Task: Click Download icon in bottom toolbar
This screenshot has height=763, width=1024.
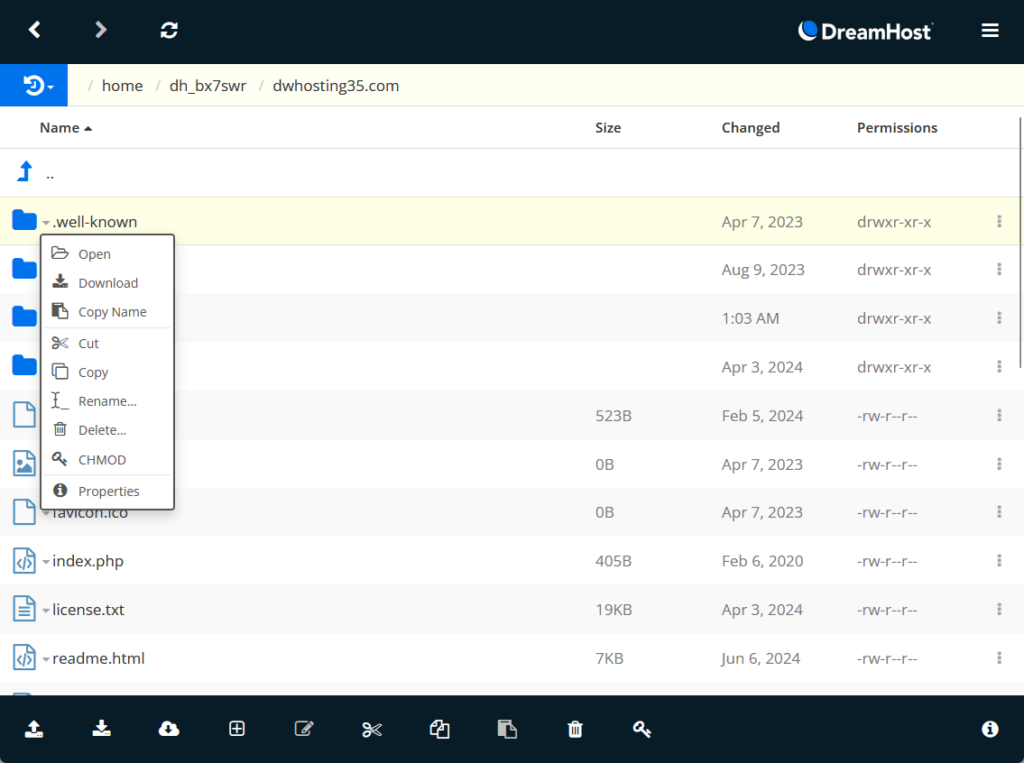Action: click(x=101, y=728)
